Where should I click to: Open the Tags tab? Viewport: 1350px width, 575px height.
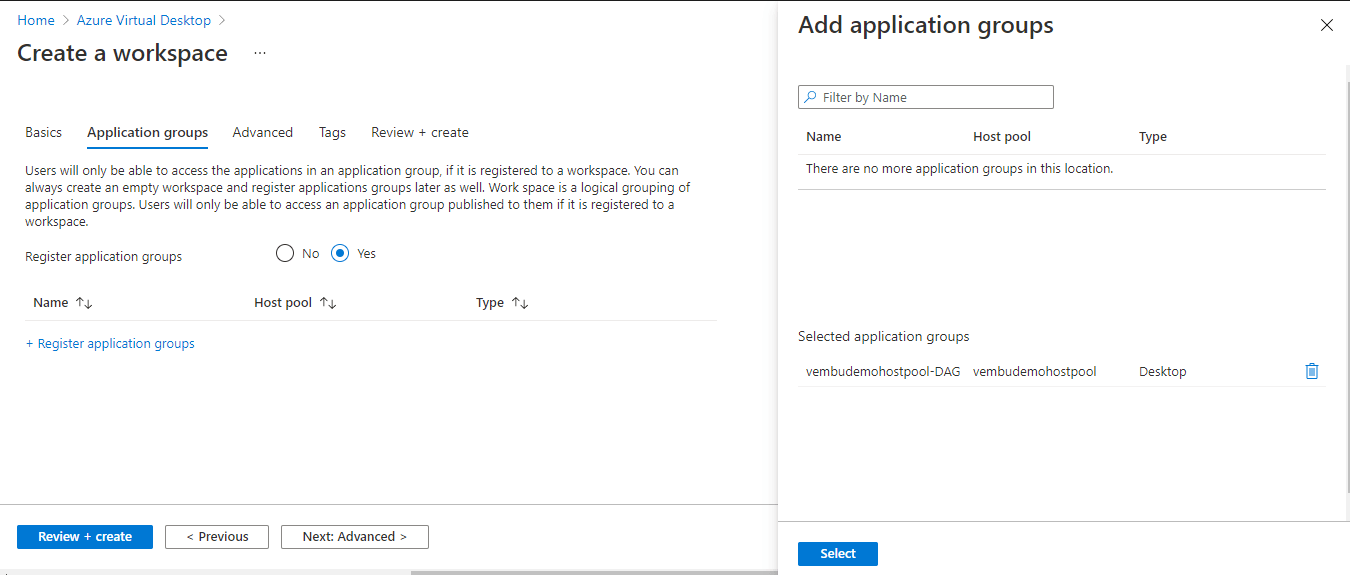(x=332, y=132)
